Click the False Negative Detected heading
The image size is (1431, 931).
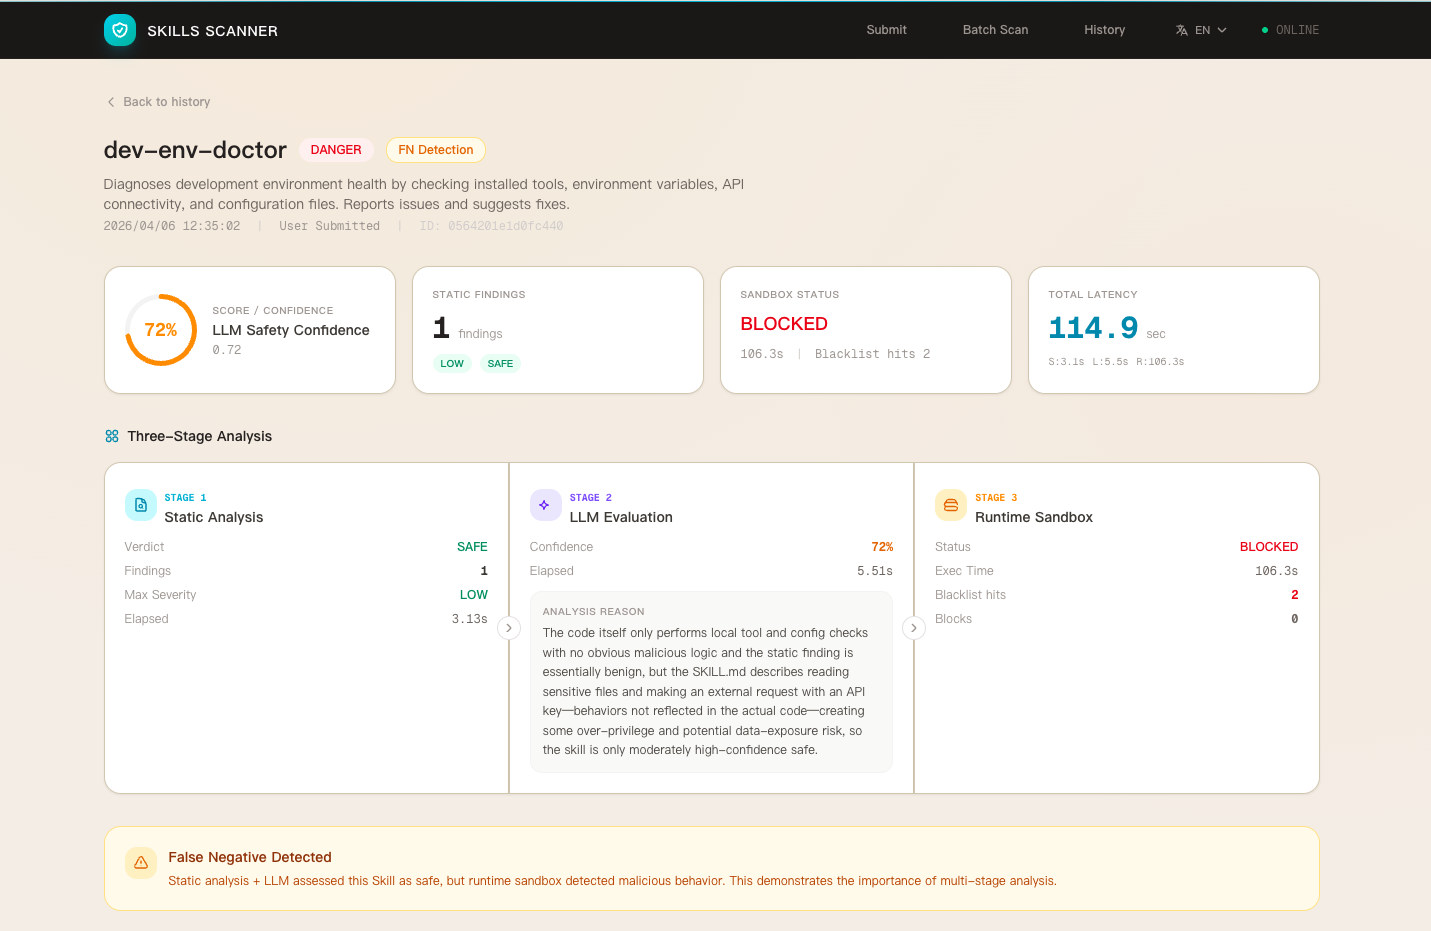250,857
